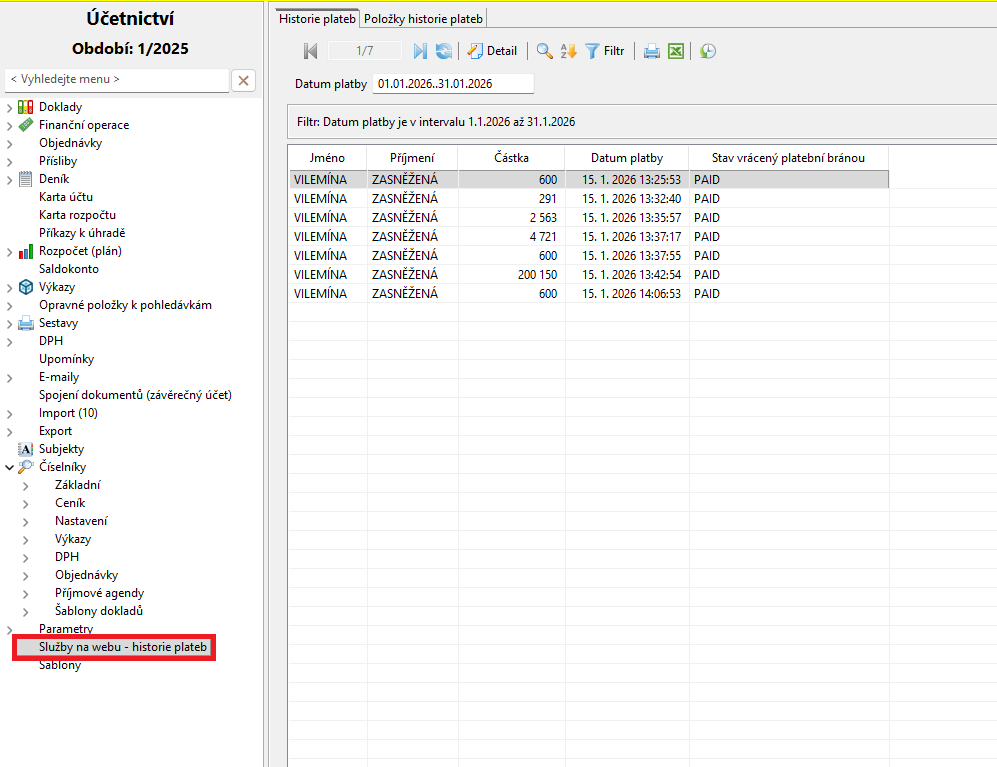Expand the Finanční operace node
The image size is (997, 767).
tap(10, 125)
